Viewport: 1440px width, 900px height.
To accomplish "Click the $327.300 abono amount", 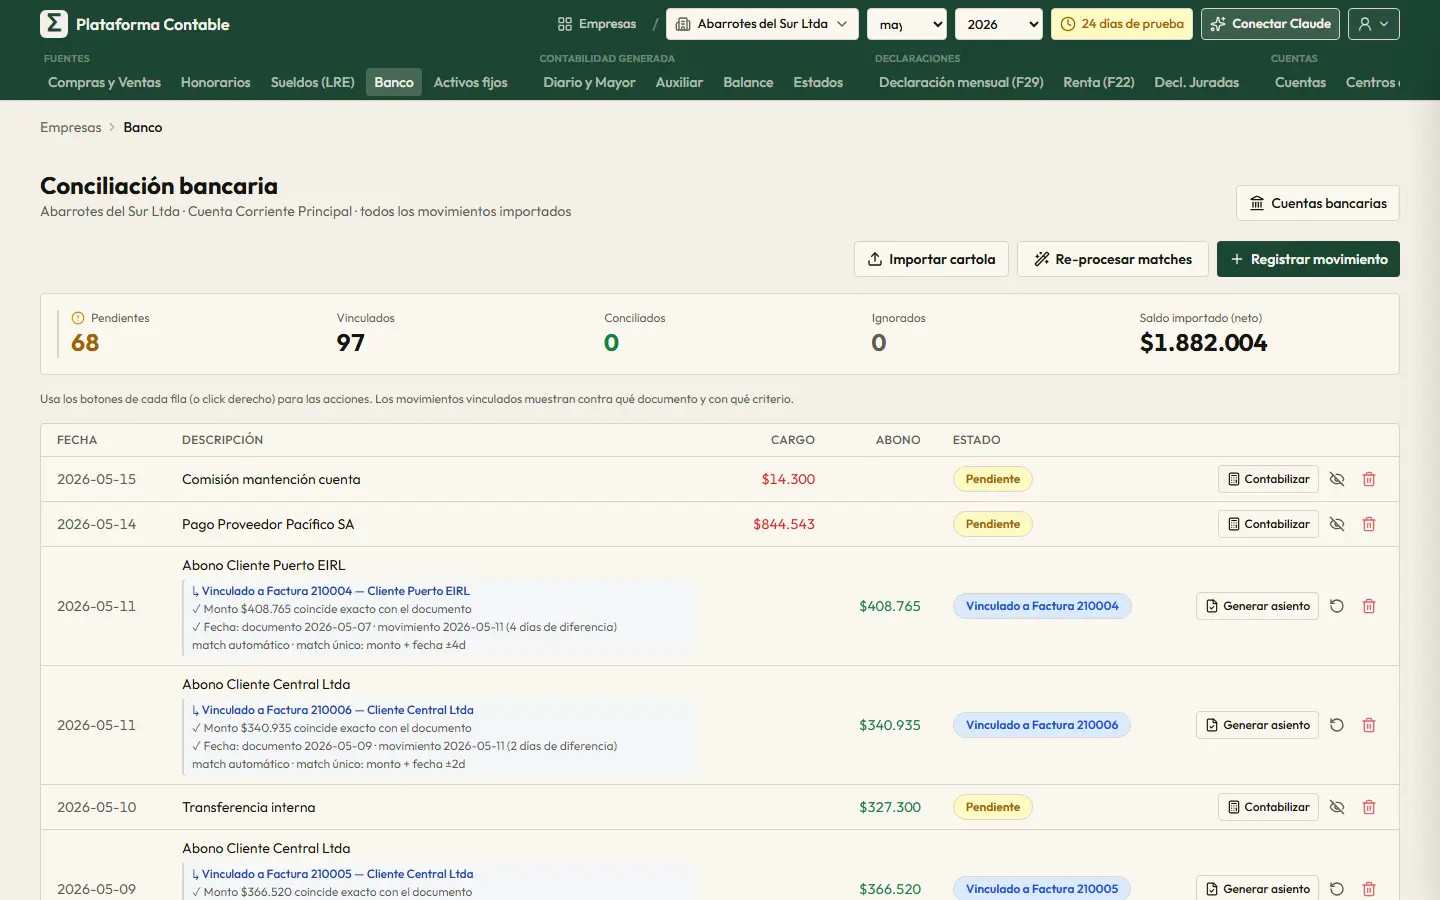I will pos(890,807).
